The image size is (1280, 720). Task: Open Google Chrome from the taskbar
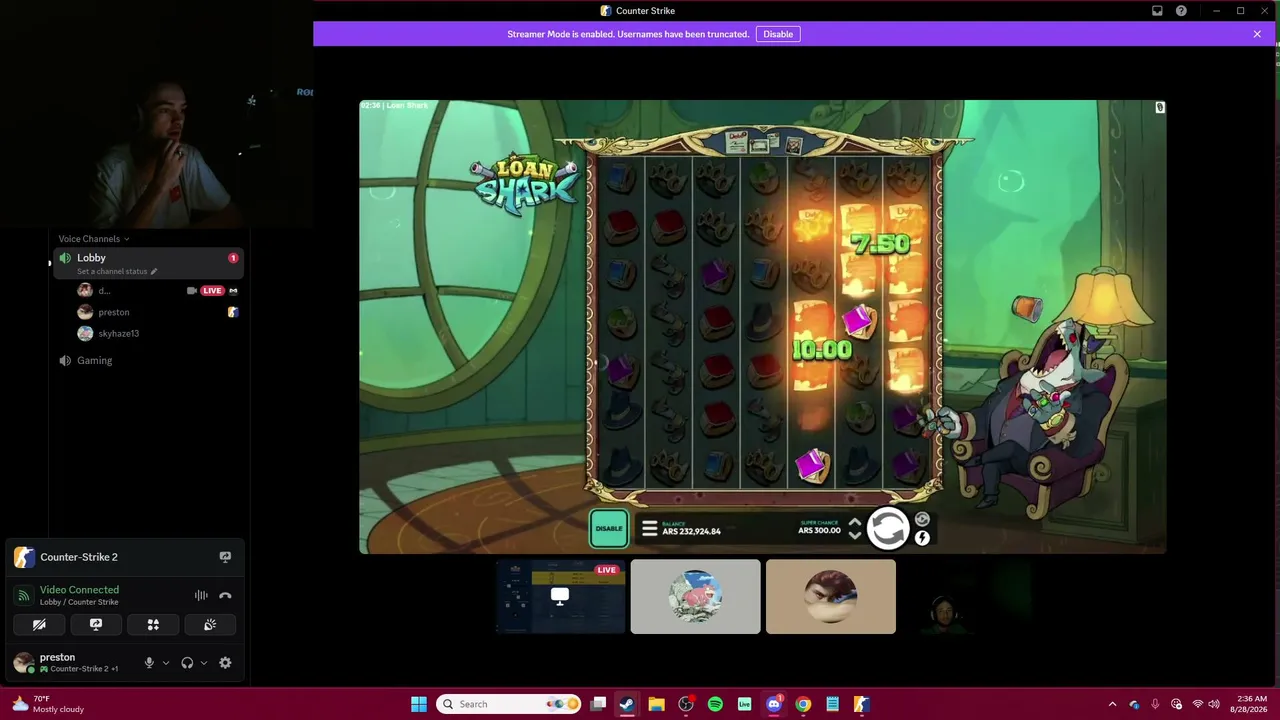803,704
